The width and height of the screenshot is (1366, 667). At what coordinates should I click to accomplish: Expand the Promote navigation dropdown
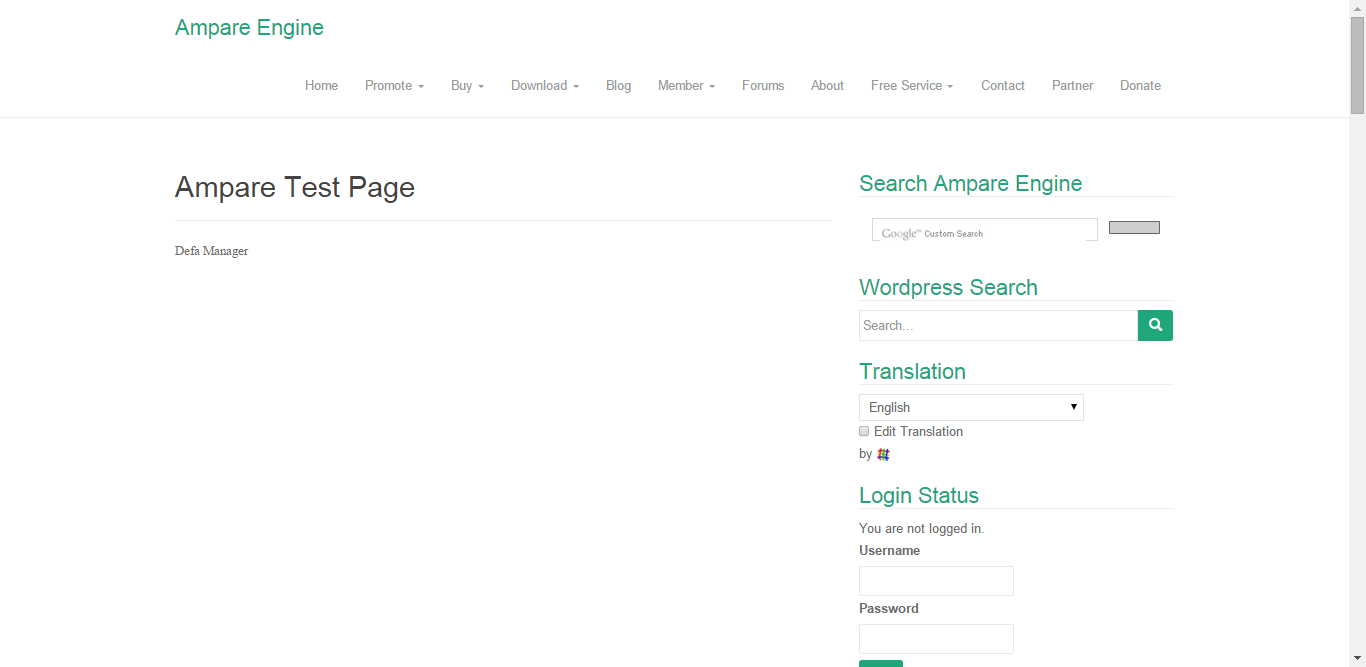pos(394,85)
